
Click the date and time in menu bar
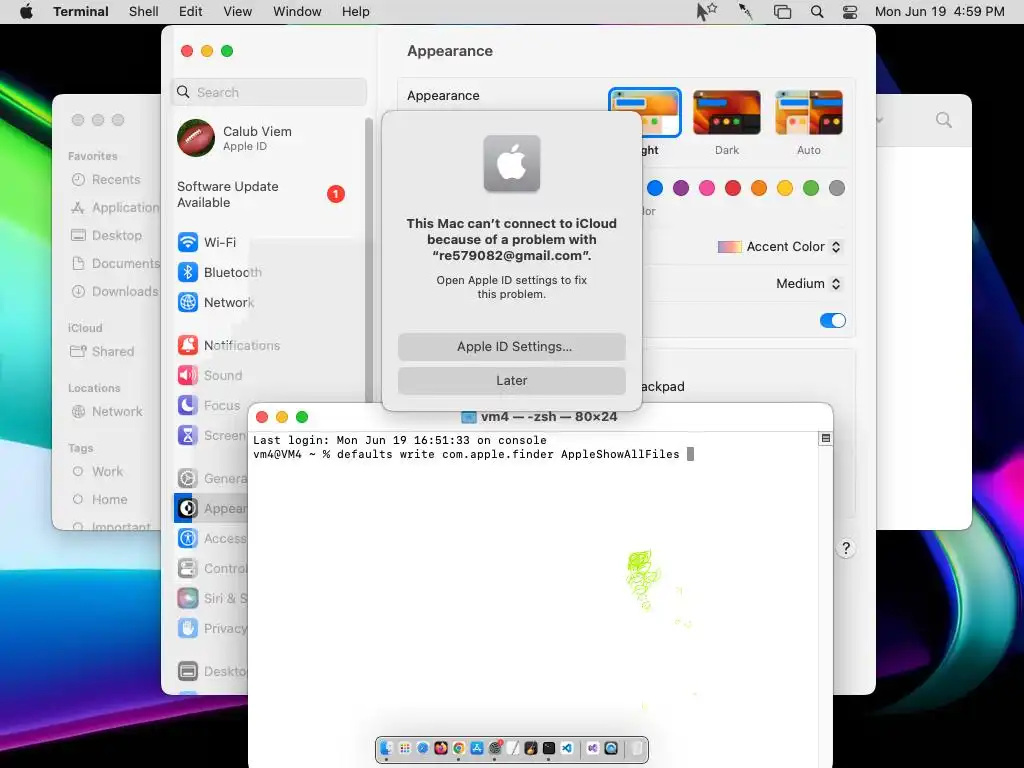[940, 12]
